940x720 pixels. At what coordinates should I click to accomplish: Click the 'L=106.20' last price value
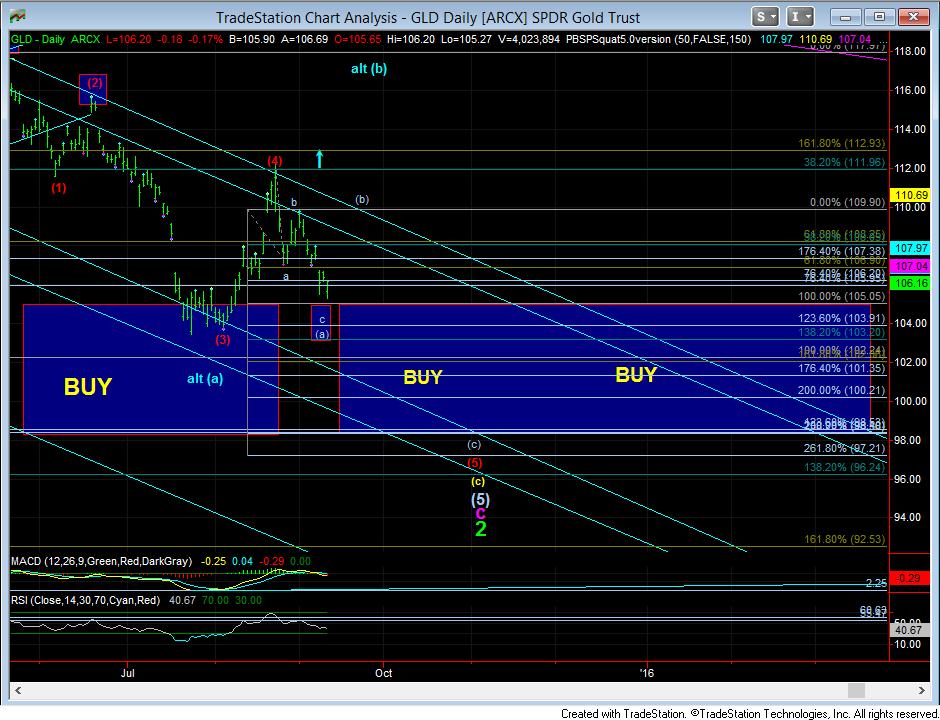(128, 40)
